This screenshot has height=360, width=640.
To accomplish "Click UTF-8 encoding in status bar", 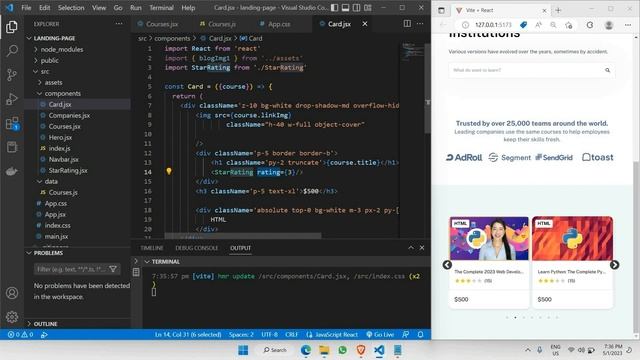I will pos(269,334).
